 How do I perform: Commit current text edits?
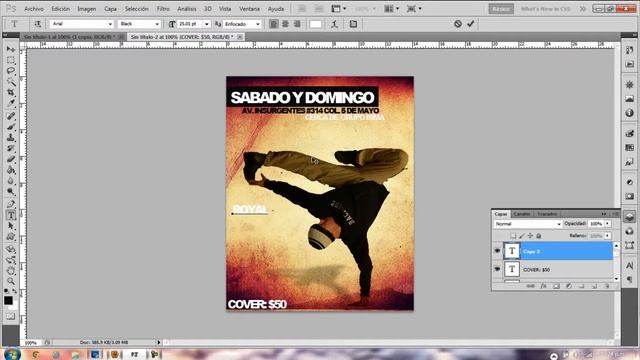pyautogui.click(x=471, y=24)
